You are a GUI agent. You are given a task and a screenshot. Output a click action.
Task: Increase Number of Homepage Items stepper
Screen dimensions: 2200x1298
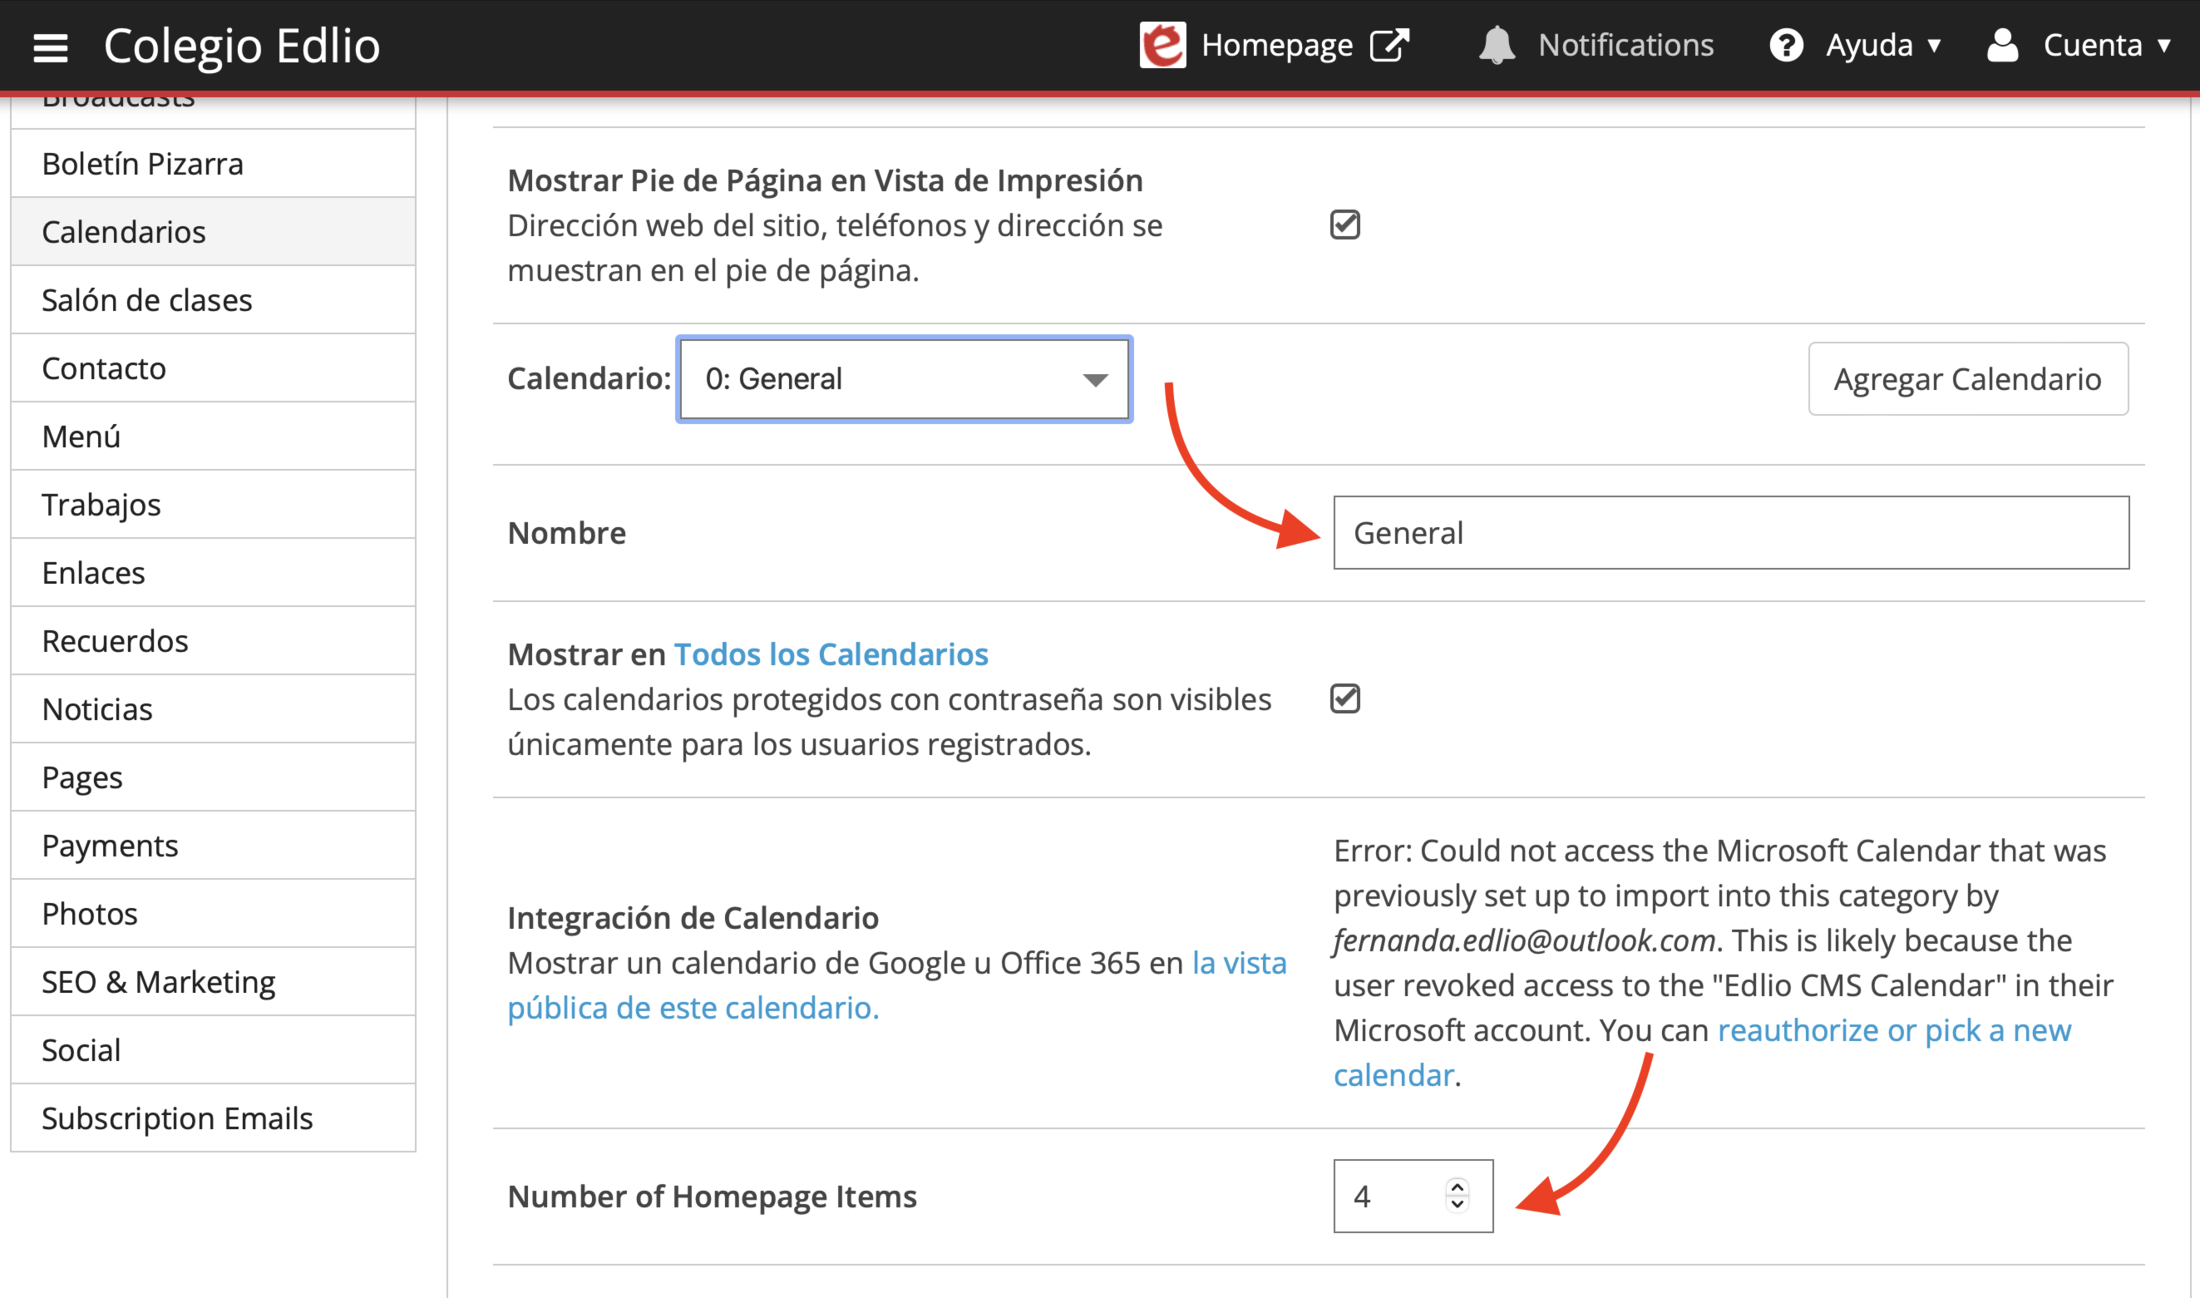[1457, 1186]
